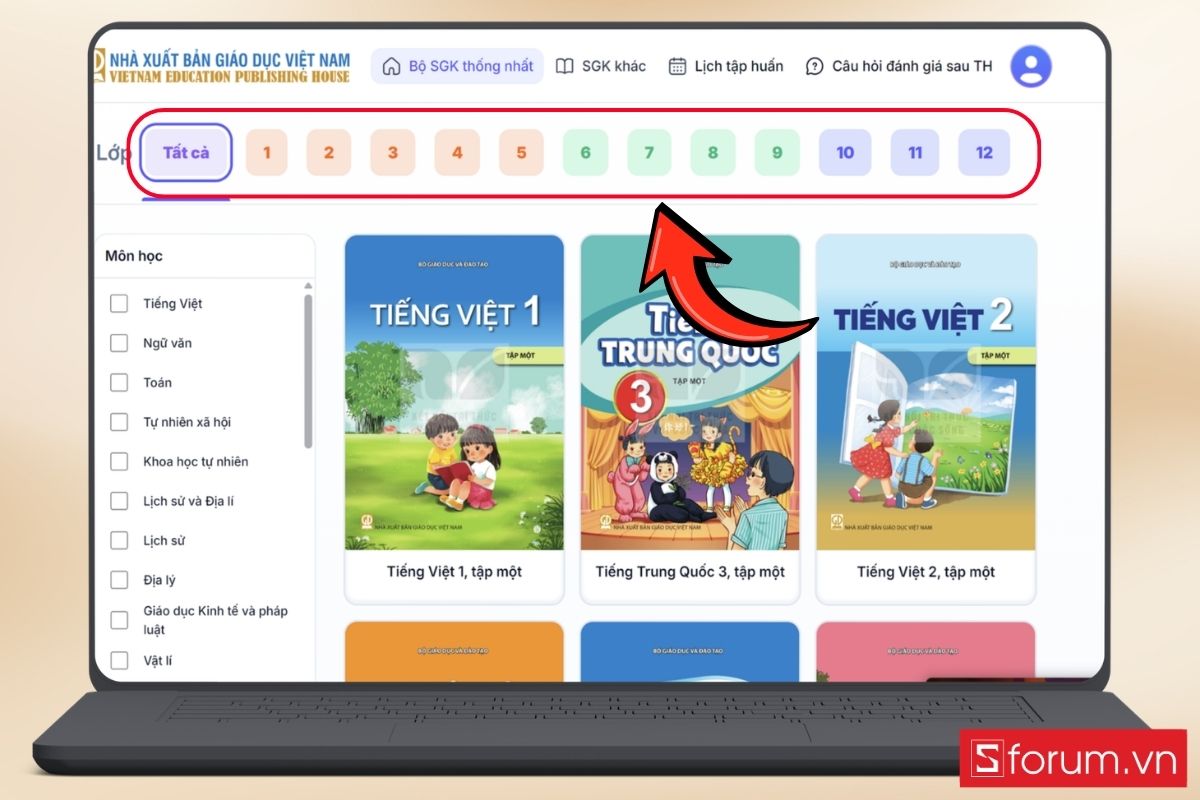Switch to the SGK khác tab
Screen dimensions: 1200x800
click(601, 66)
